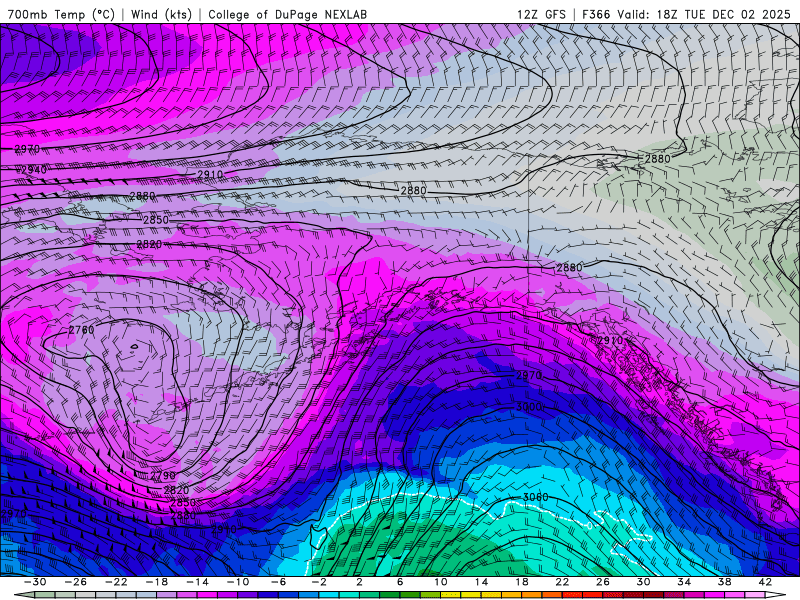Select the positive 10 colorbar tick label

point(440,582)
